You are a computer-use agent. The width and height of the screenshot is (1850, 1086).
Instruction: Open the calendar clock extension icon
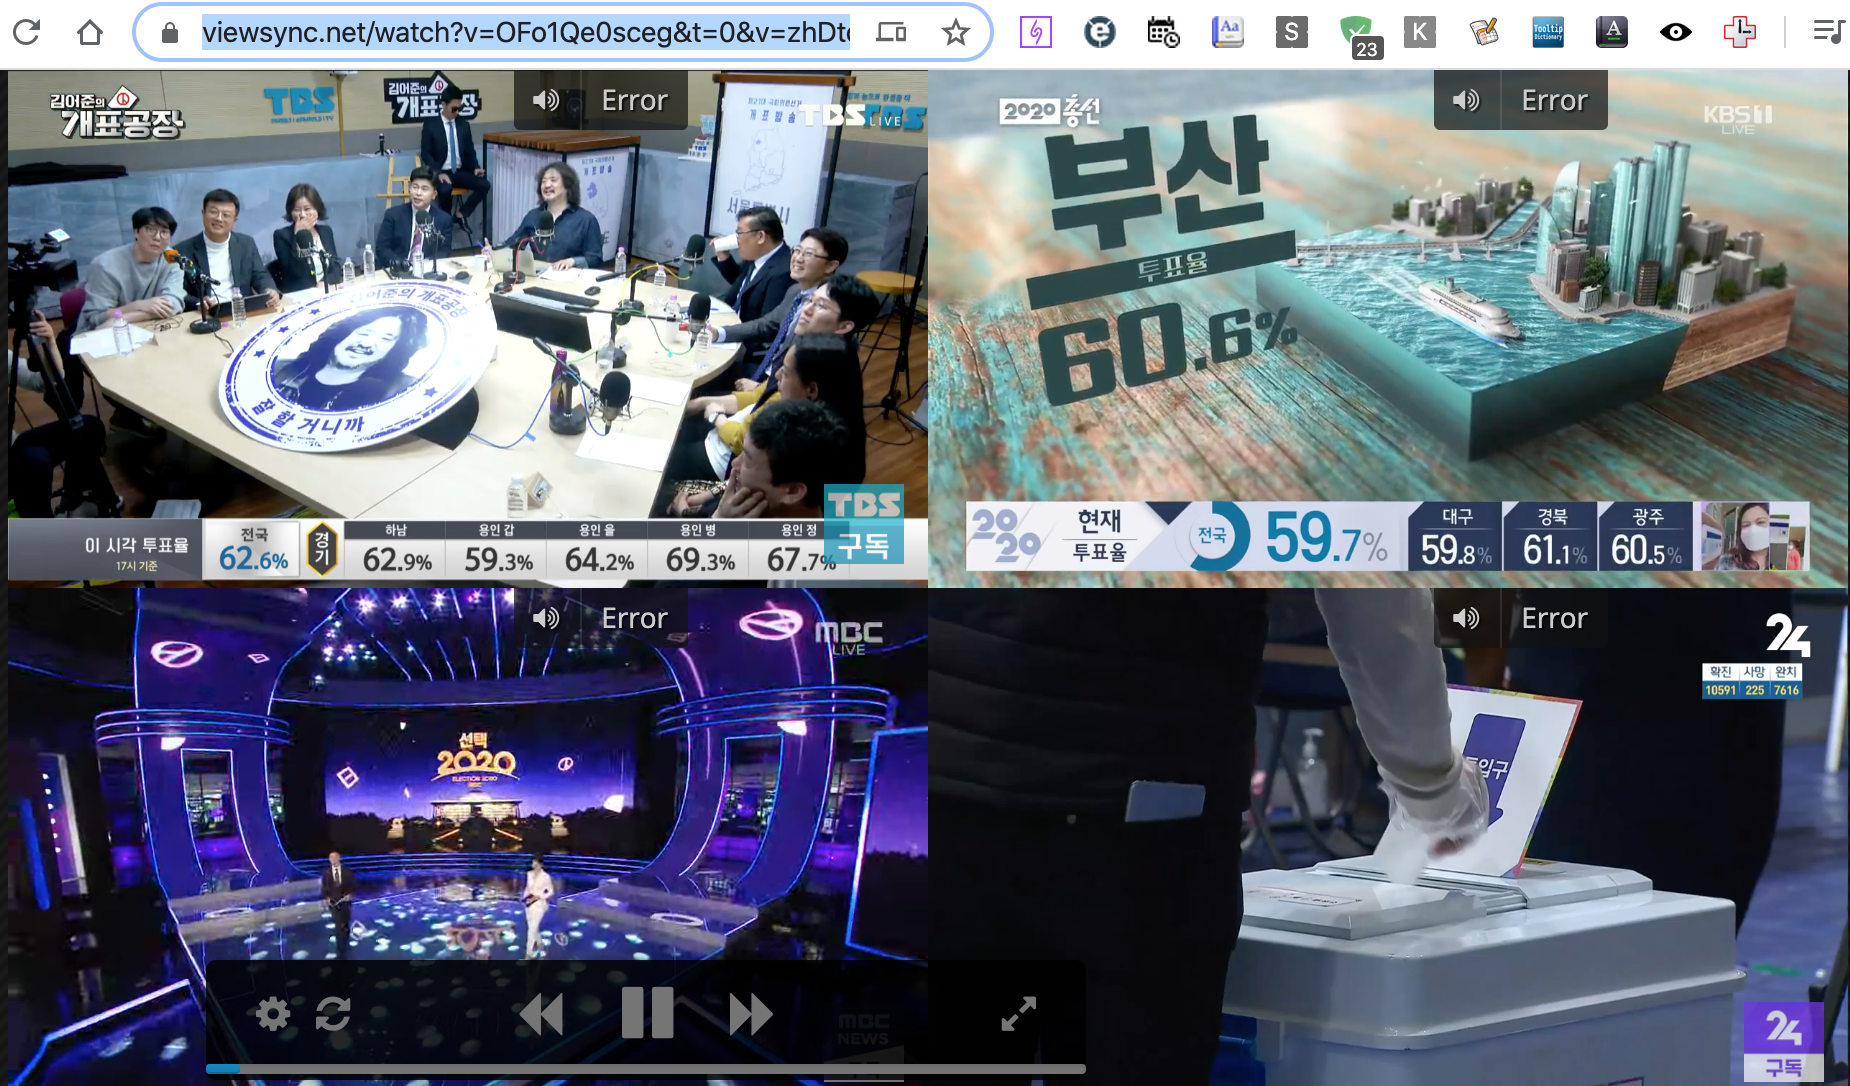pos(1163,33)
